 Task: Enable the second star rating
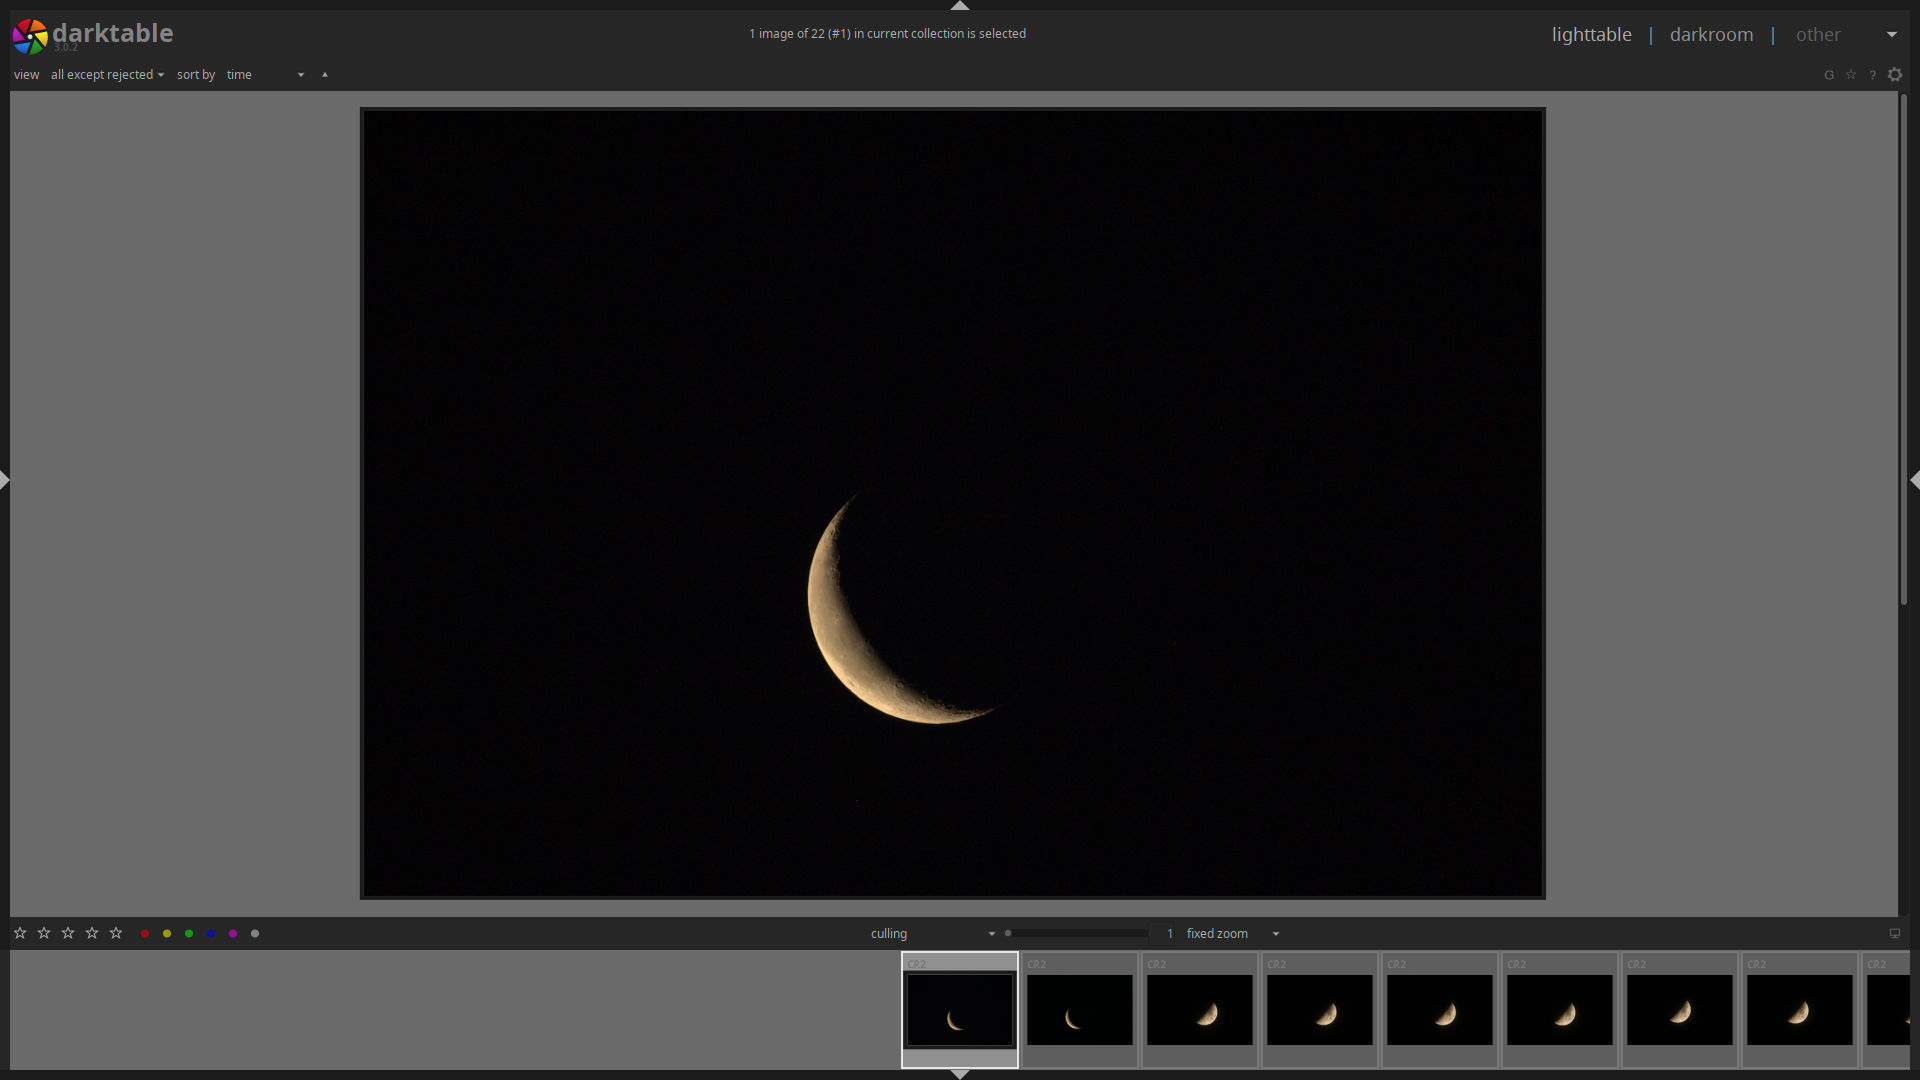(x=45, y=934)
